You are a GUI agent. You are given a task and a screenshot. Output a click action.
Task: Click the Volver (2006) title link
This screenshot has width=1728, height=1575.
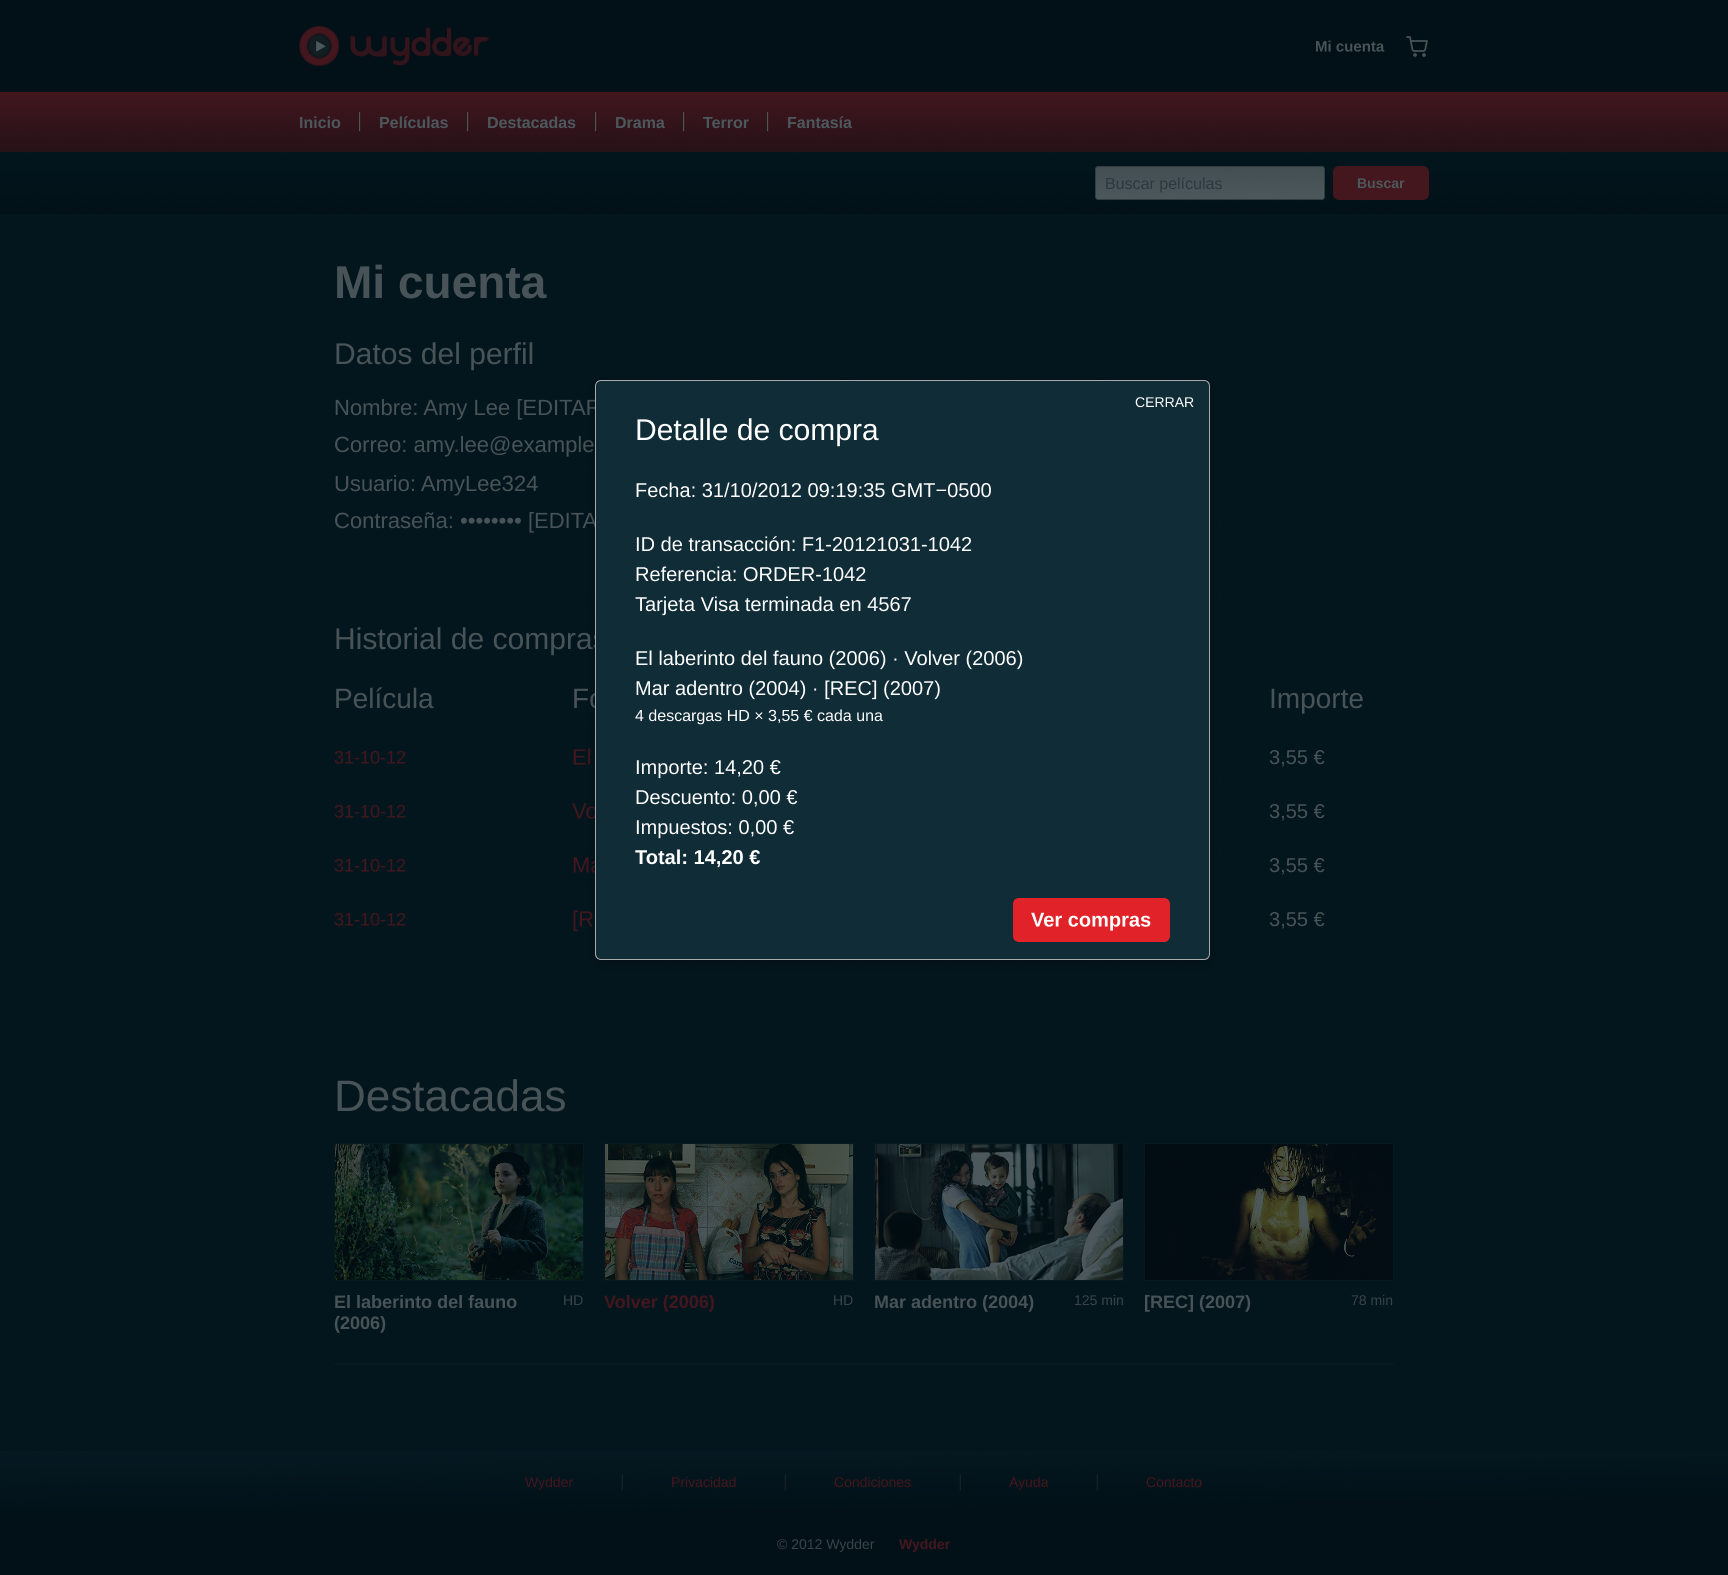pyautogui.click(x=659, y=1302)
